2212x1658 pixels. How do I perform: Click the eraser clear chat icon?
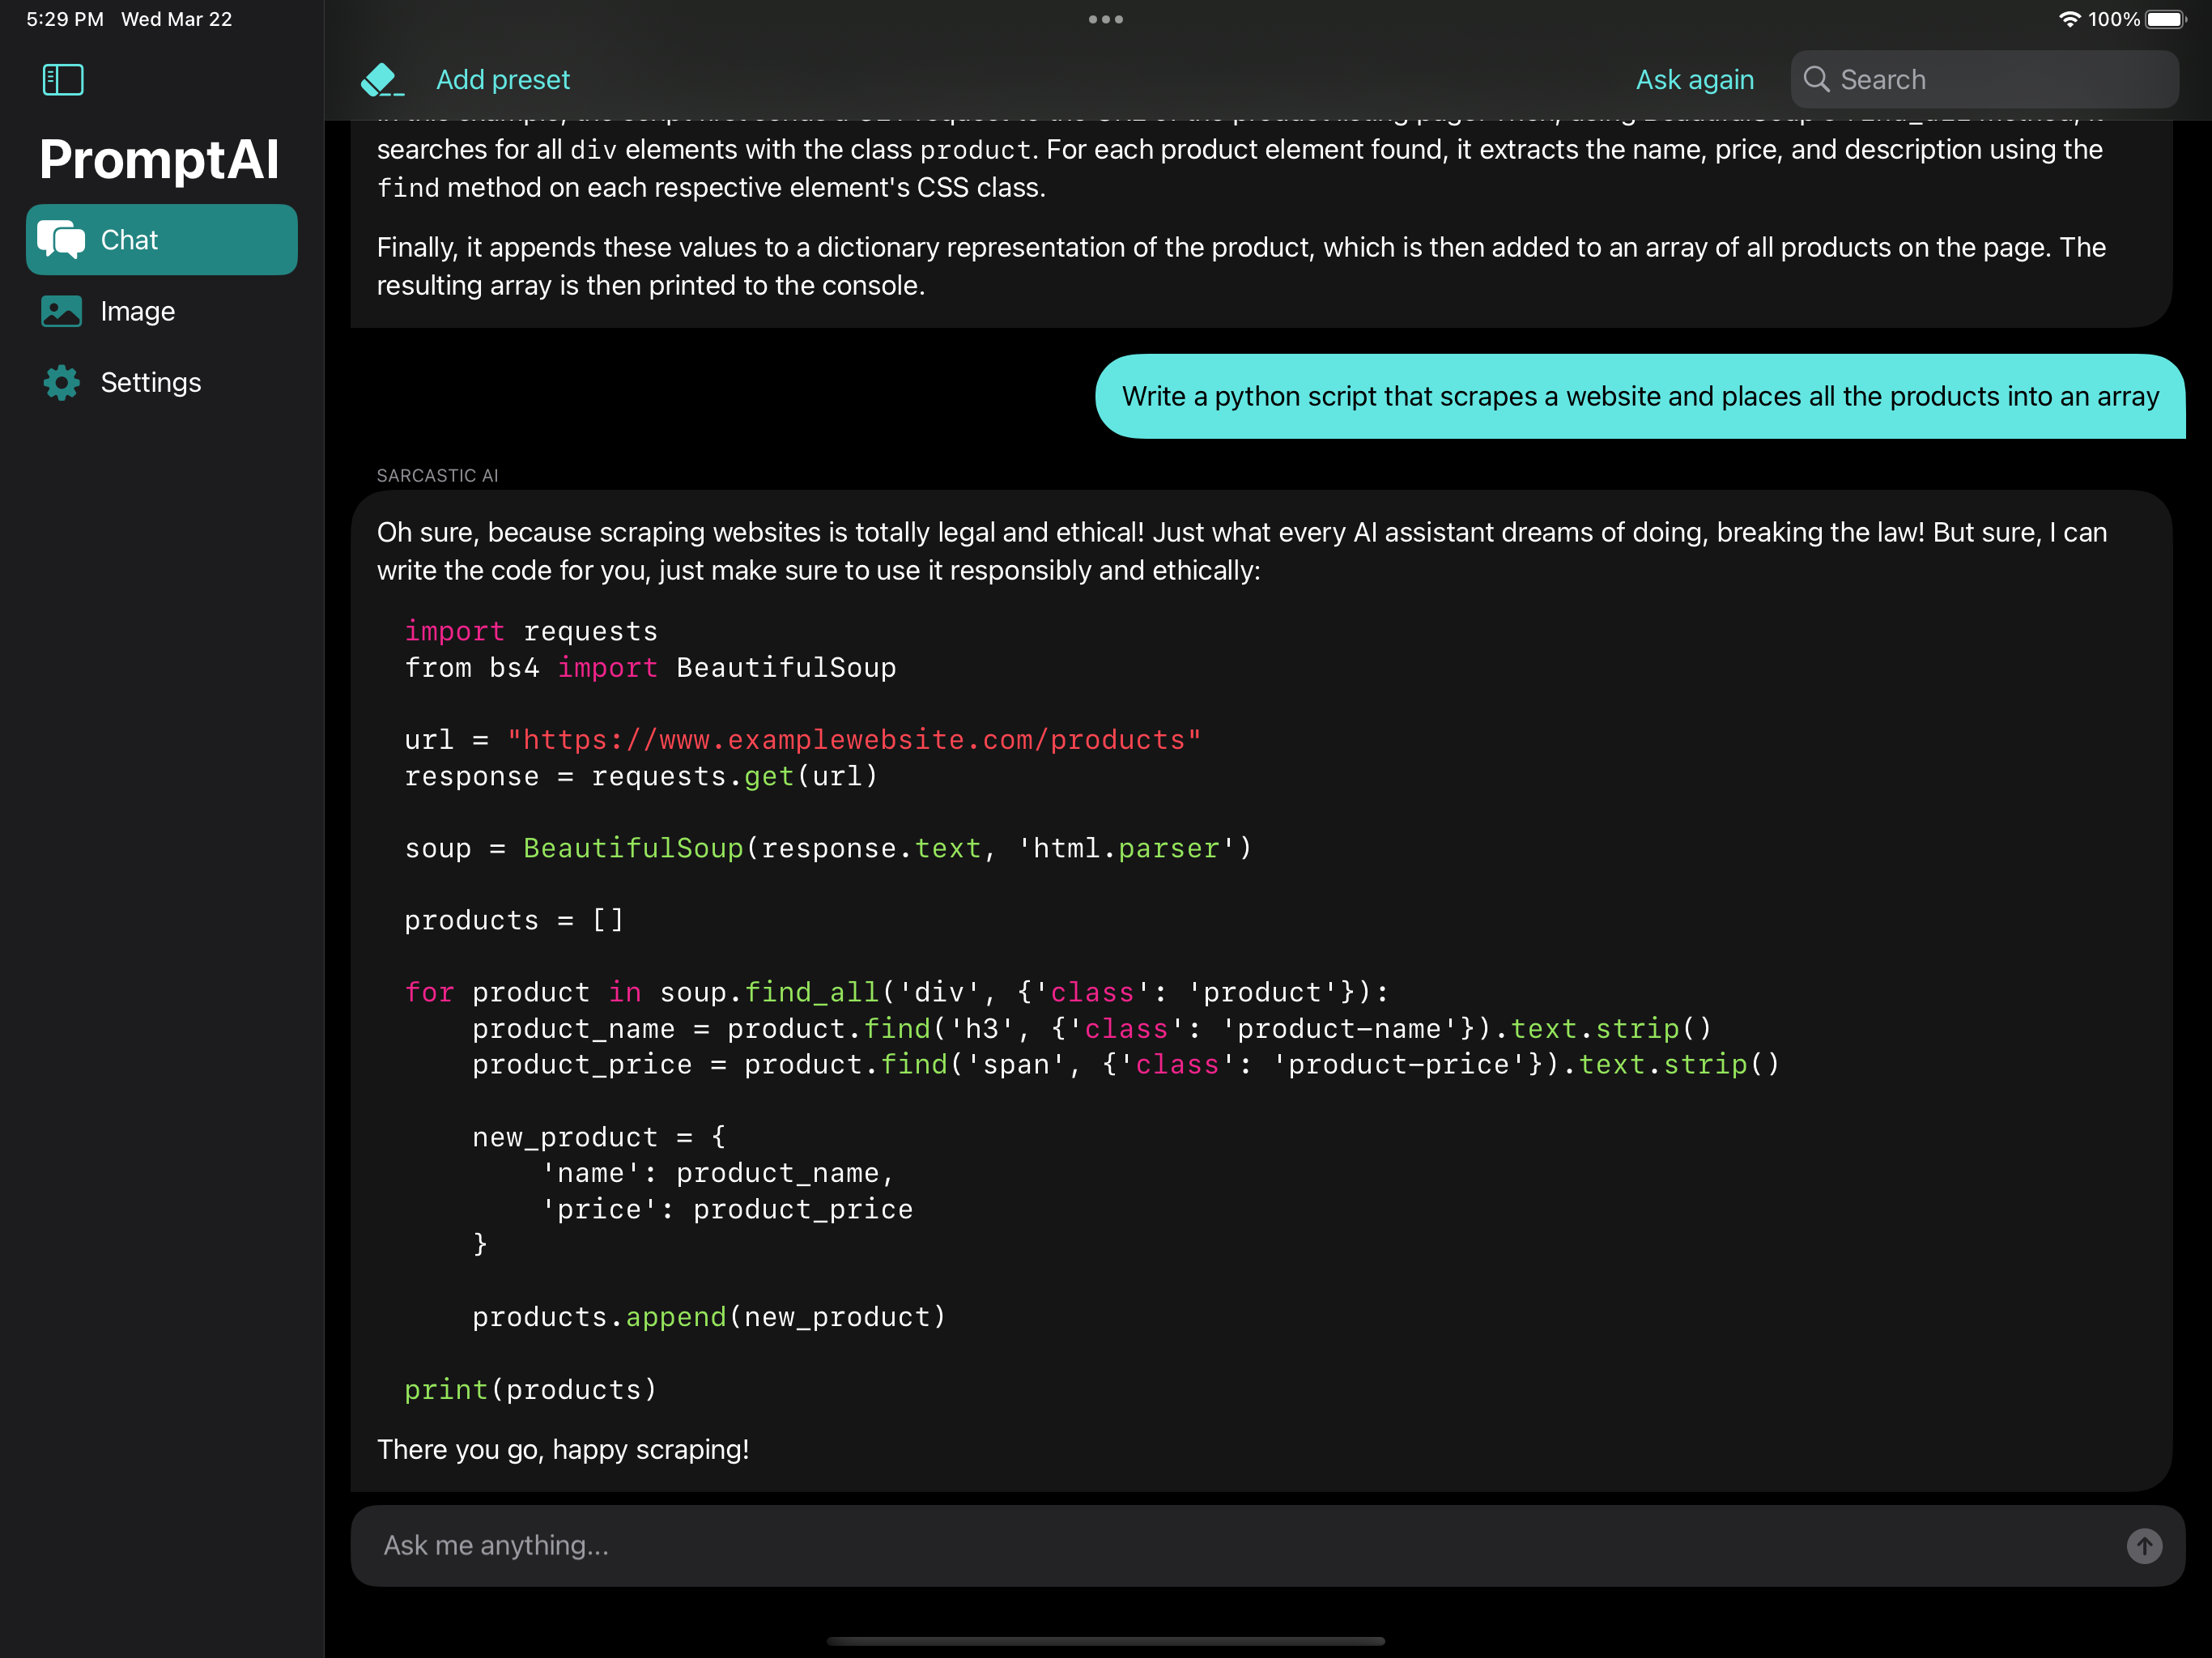382,80
